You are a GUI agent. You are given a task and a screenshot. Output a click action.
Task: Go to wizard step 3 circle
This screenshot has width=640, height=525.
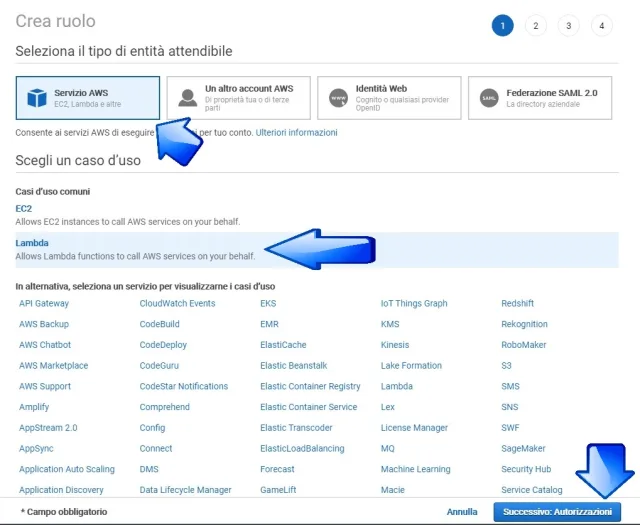[x=569, y=26]
